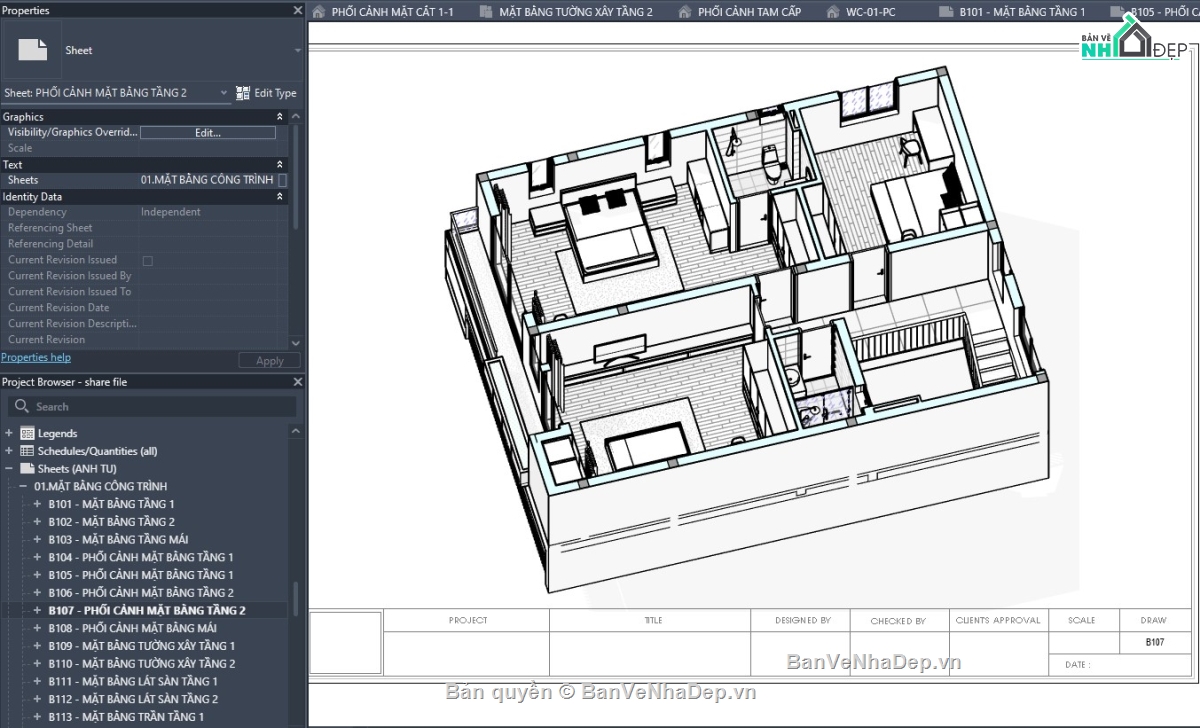Click the Current Revision Date property row

click(145, 308)
